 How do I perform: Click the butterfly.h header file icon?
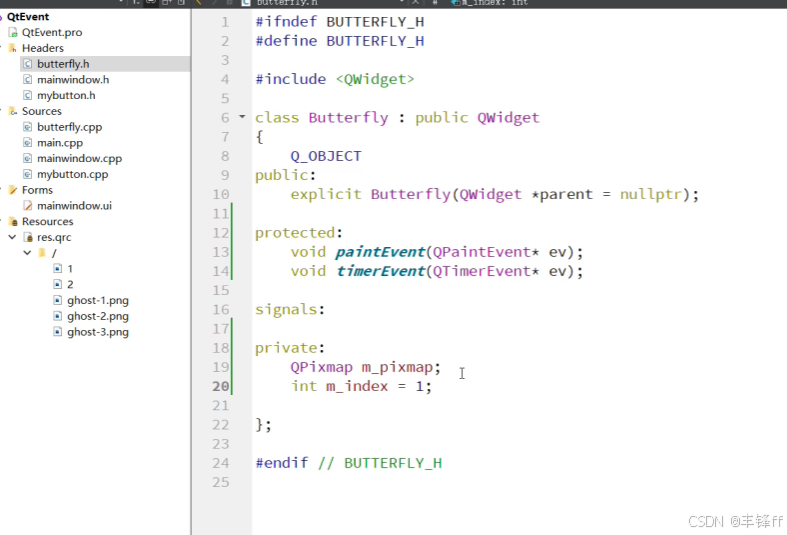coord(28,64)
